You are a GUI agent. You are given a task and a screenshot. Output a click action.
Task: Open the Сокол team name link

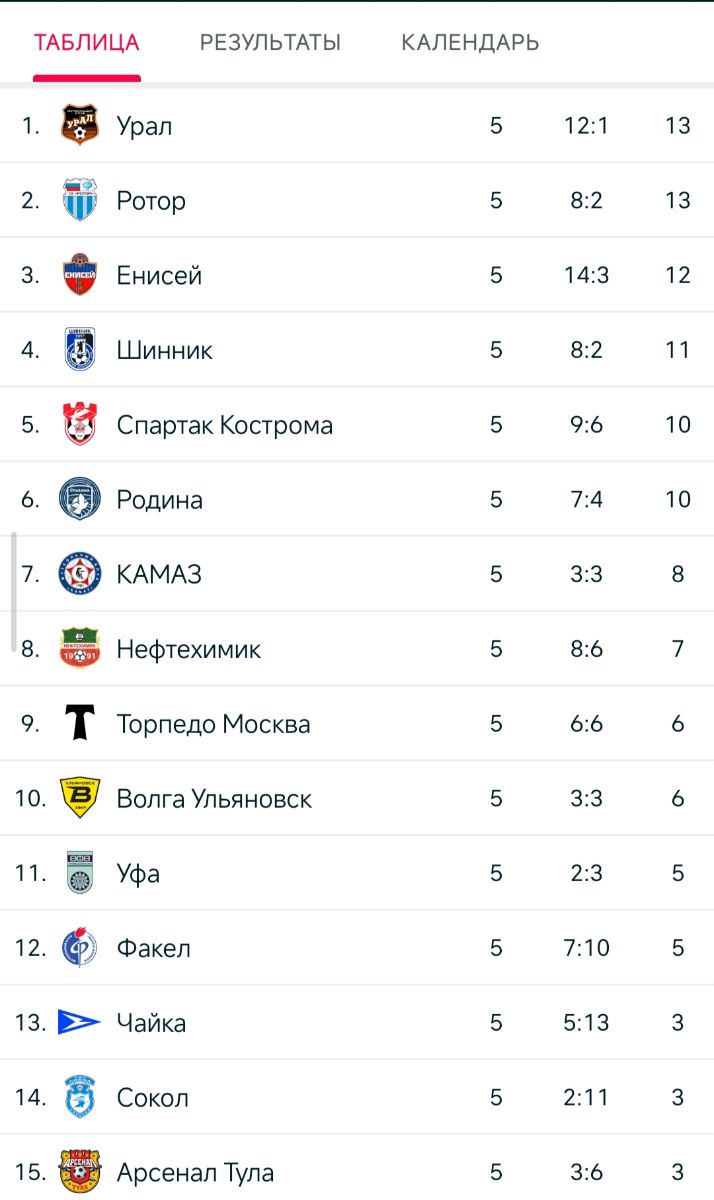(152, 1097)
